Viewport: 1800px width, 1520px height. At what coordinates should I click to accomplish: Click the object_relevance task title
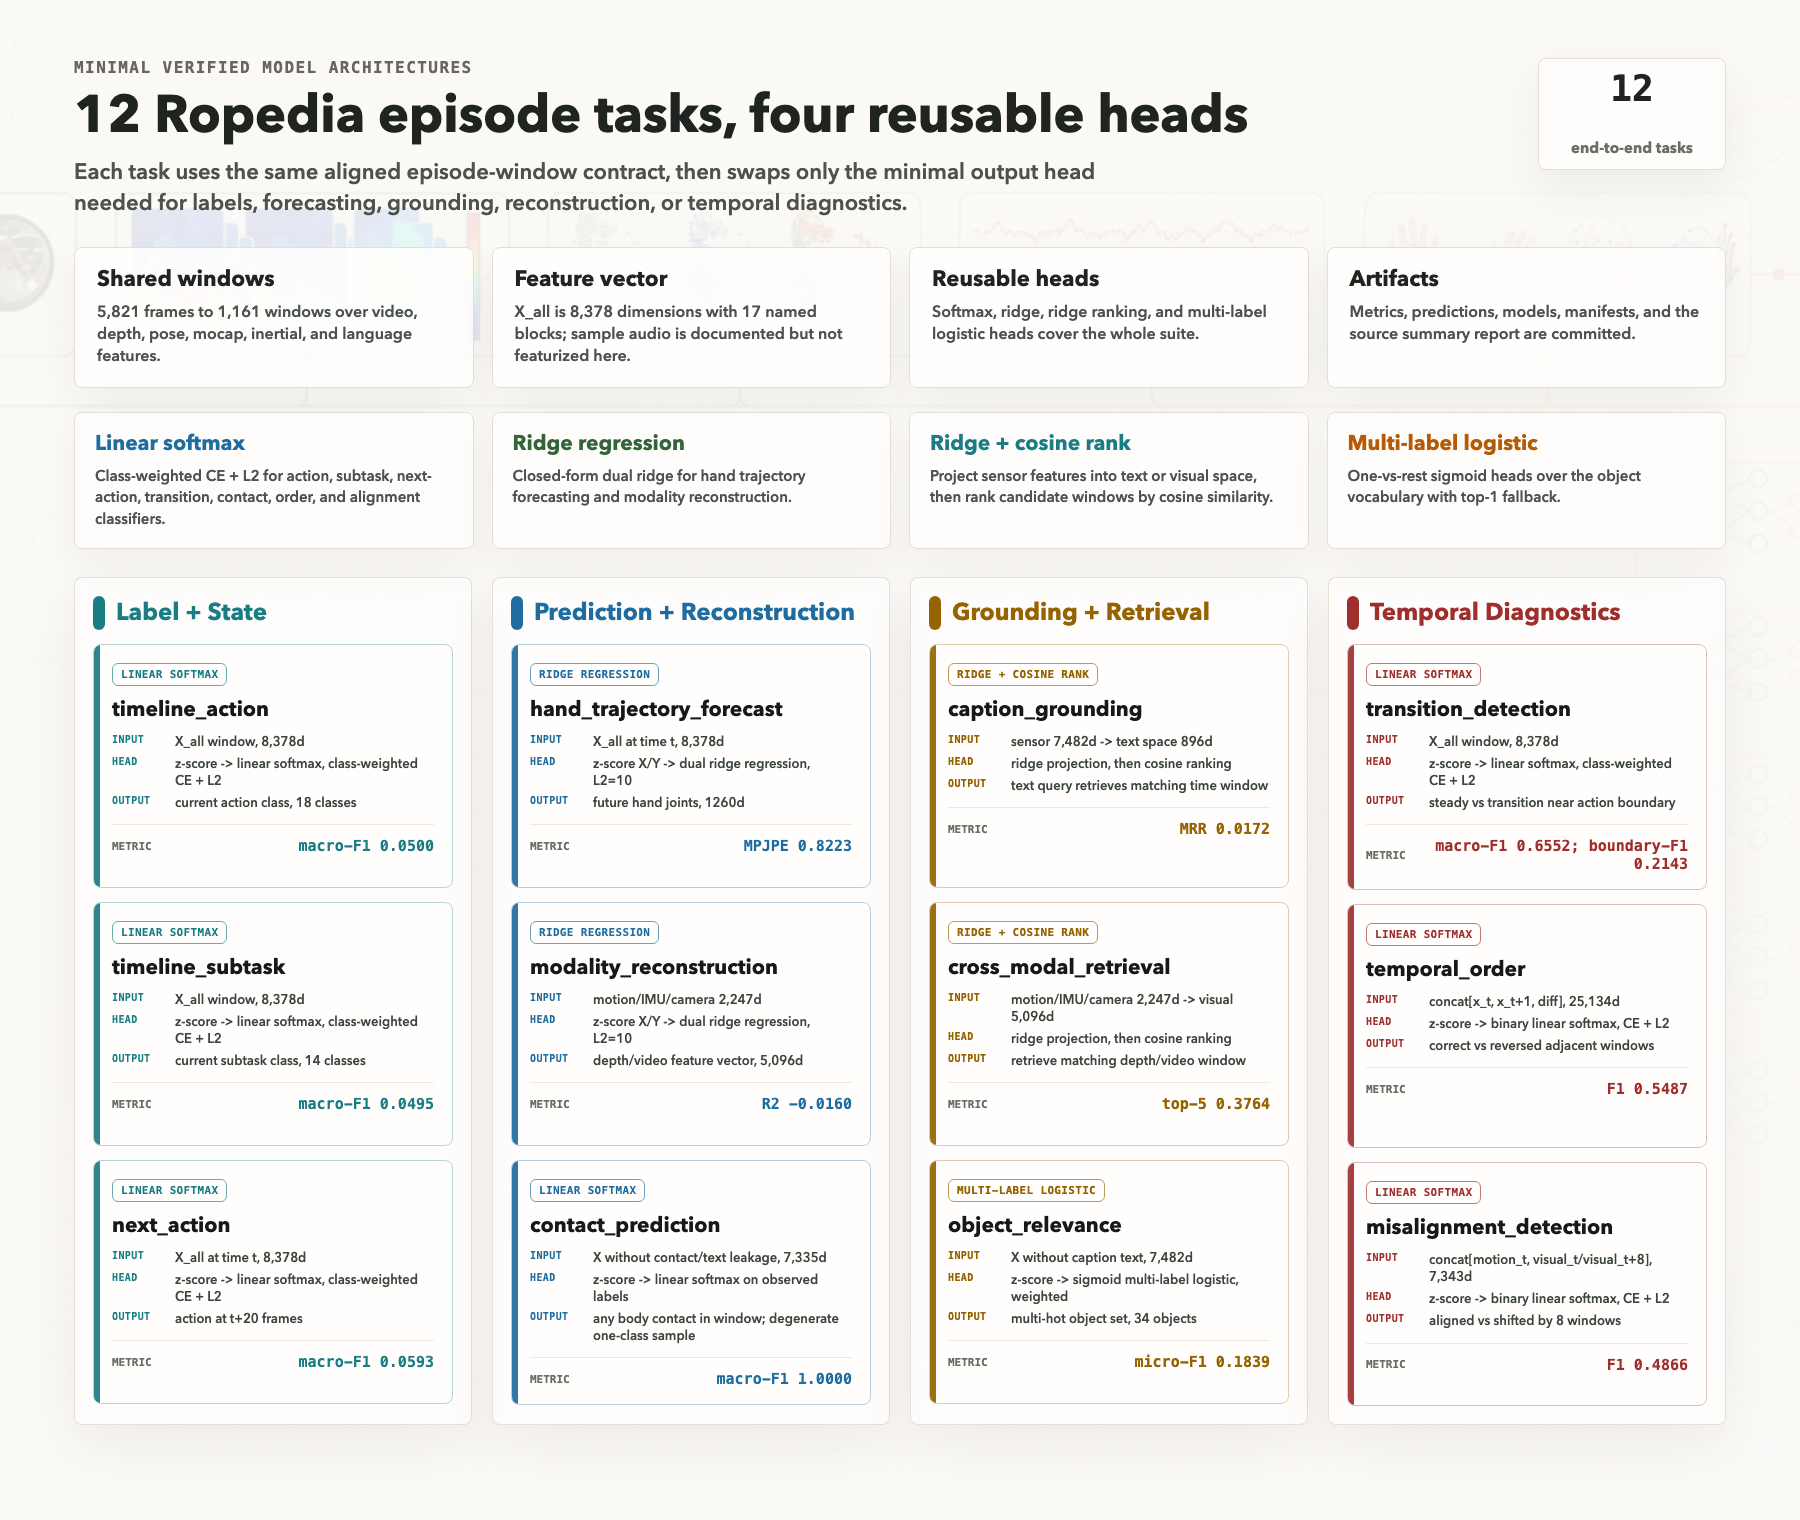pyautogui.click(x=1034, y=1225)
